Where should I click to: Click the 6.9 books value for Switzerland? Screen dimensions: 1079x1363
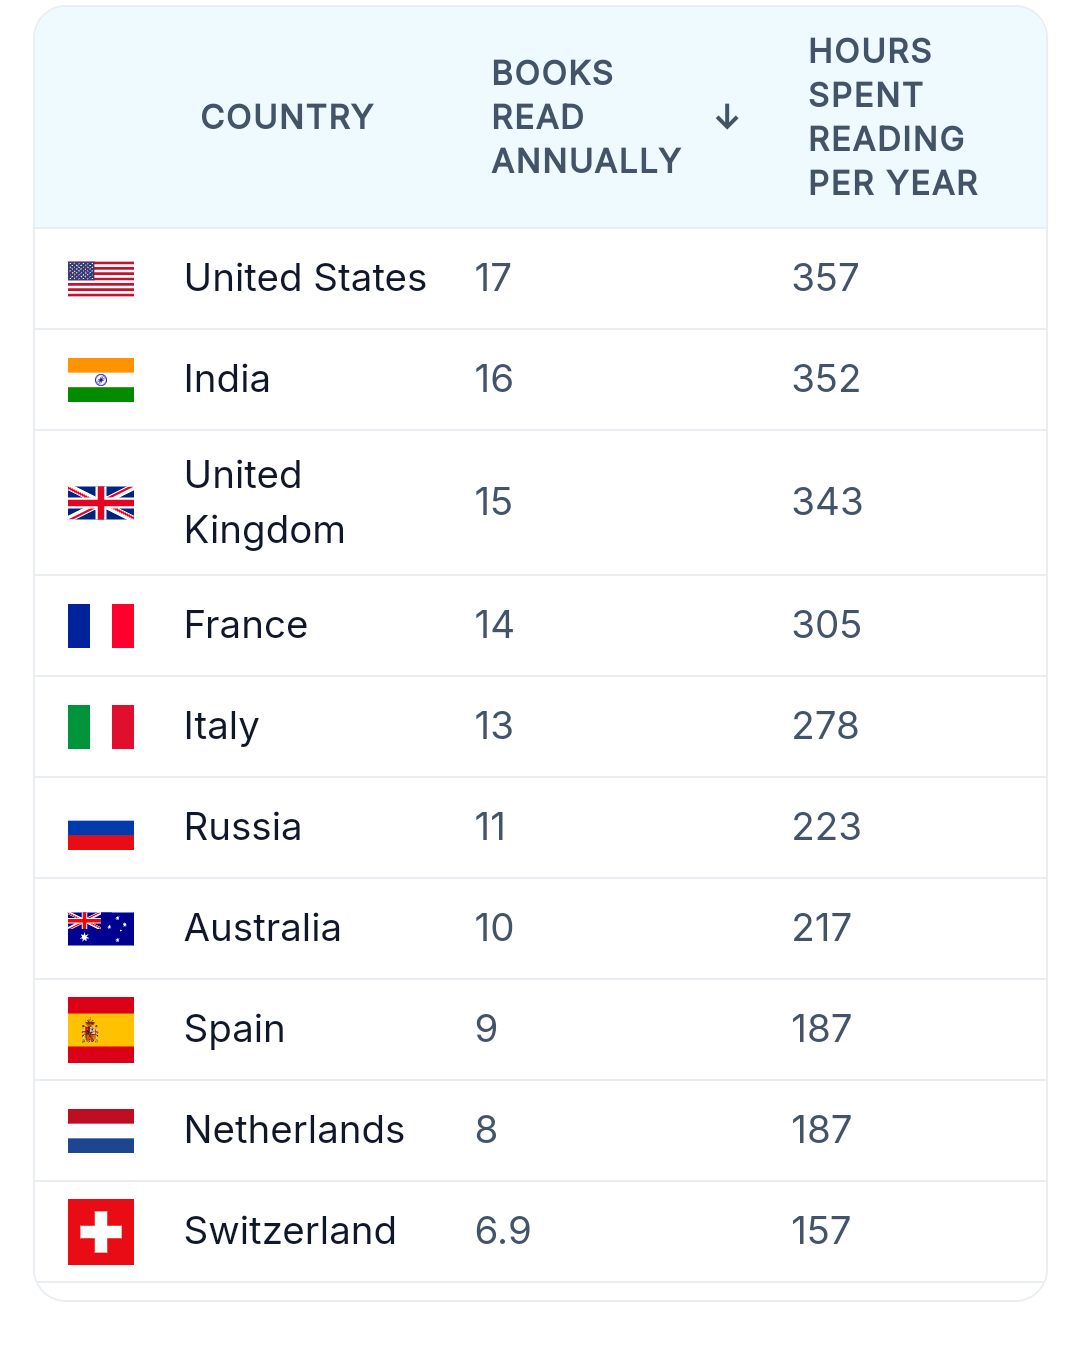[503, 1231]
